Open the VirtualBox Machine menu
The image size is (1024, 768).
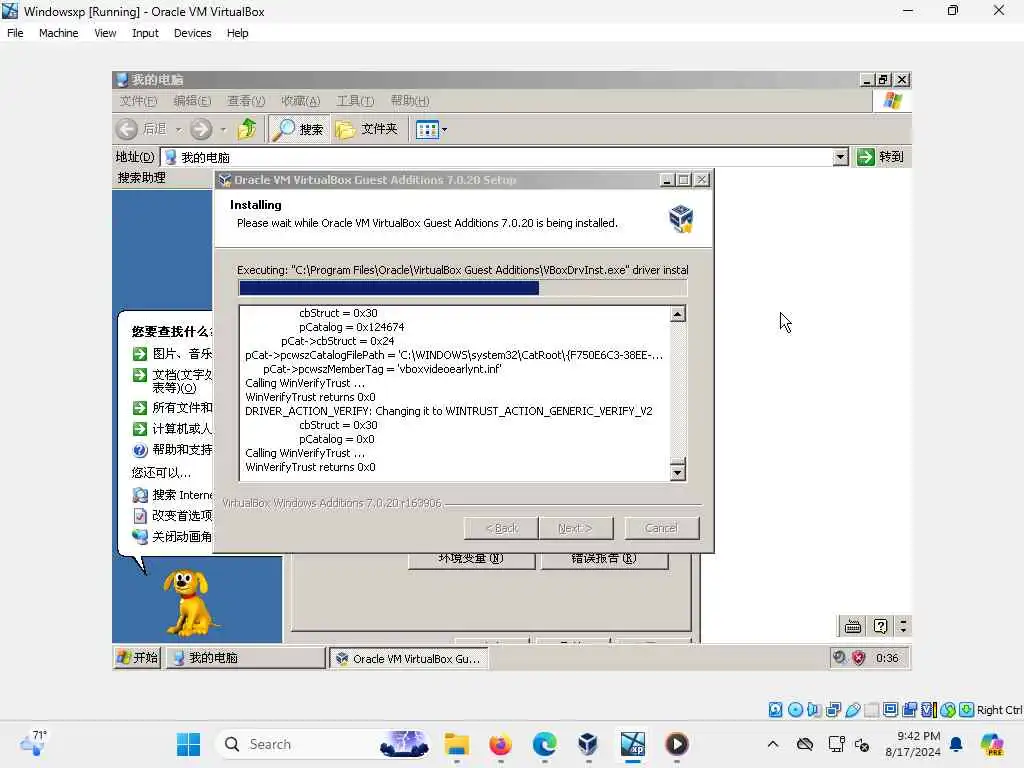58,33
